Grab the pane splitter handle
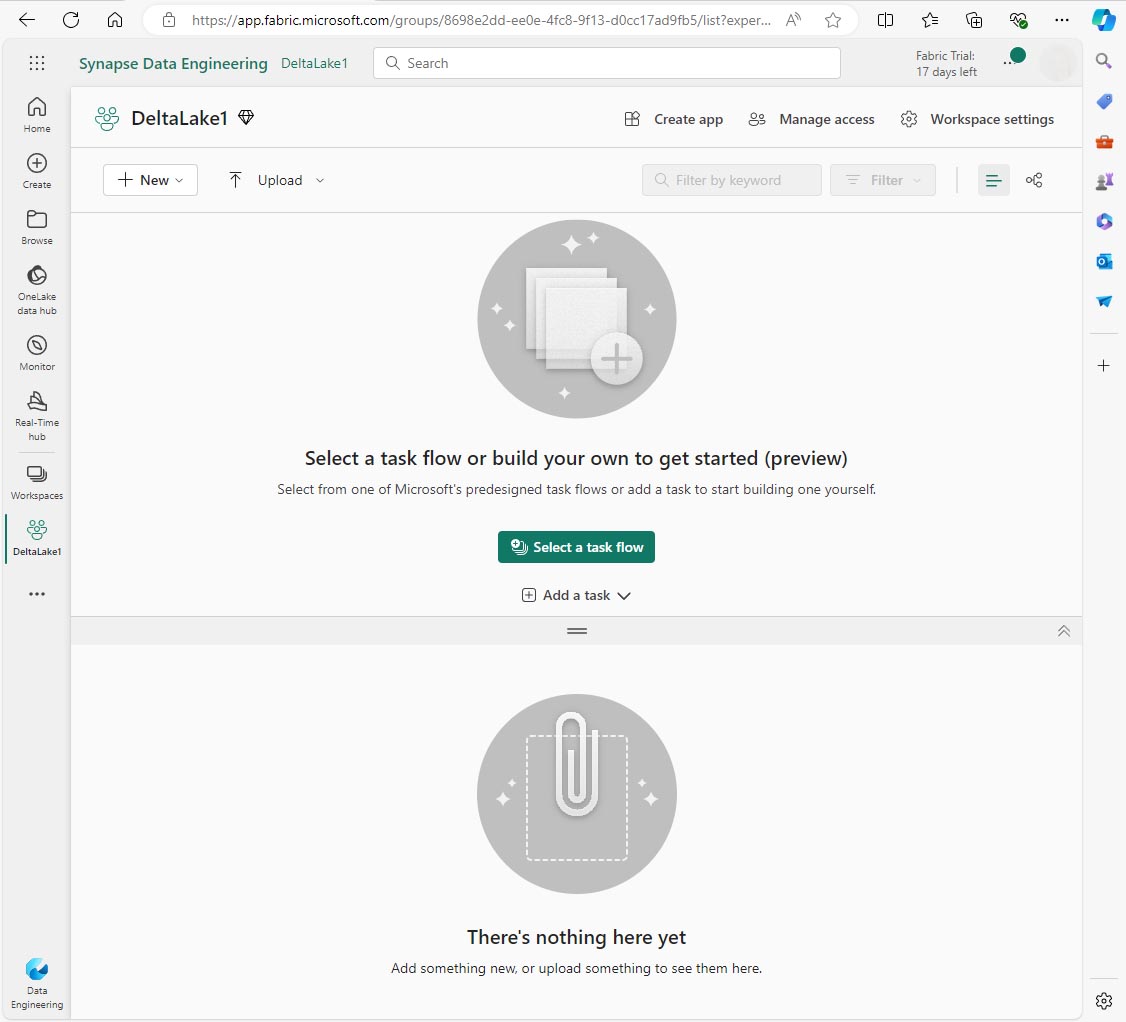Image resolution: width=1126 pixels, height=1022 pixels. tap(577, 631)
